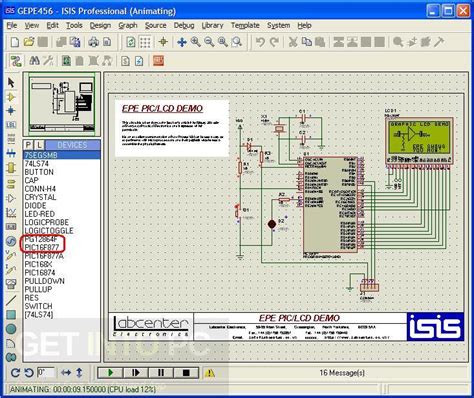The width and height of the screenshot is (474, 398).
Task: Click the Undo arrow icon
Action: pos(260,42)
